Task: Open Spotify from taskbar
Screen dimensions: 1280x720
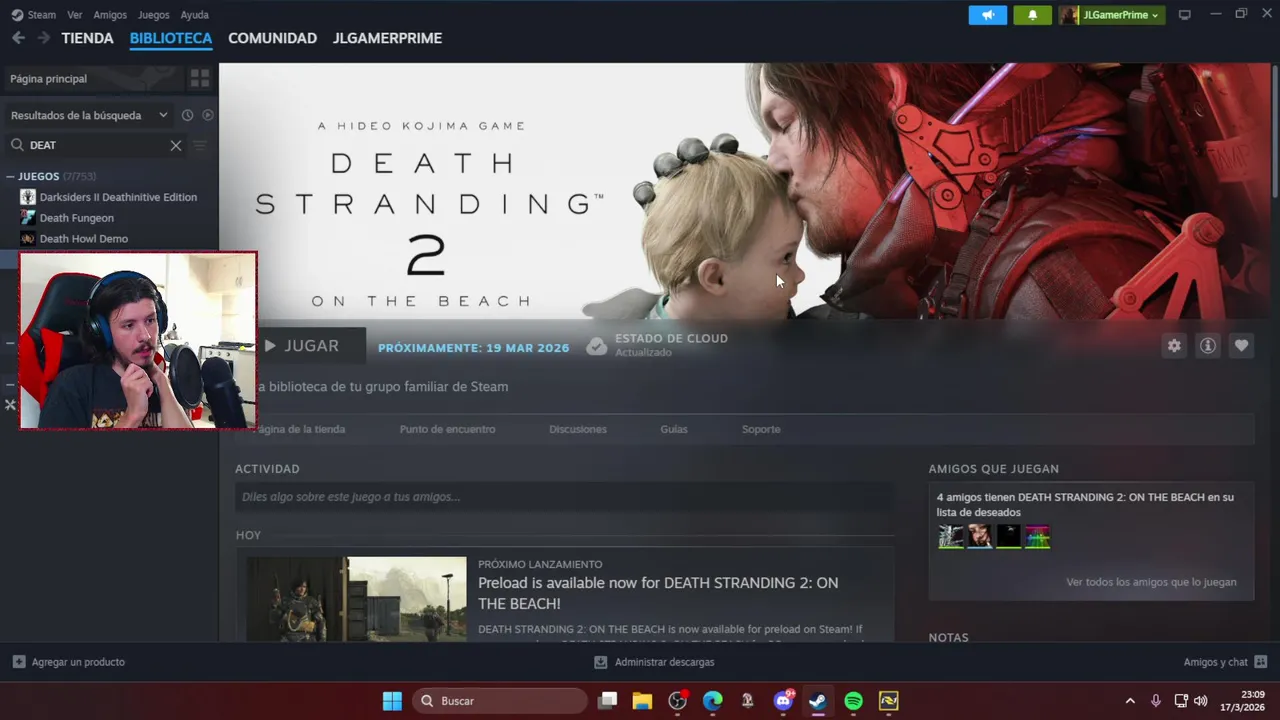Action: pos(853,701)
